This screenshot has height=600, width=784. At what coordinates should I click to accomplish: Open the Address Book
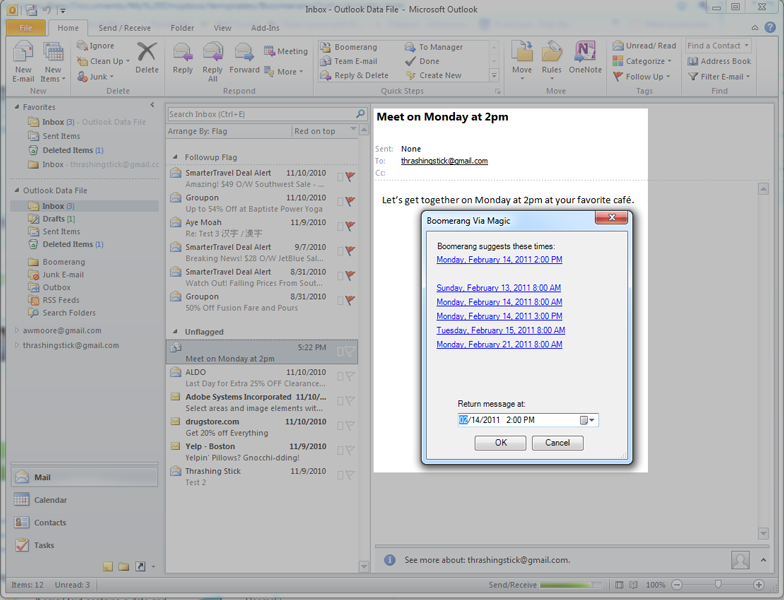719,61
